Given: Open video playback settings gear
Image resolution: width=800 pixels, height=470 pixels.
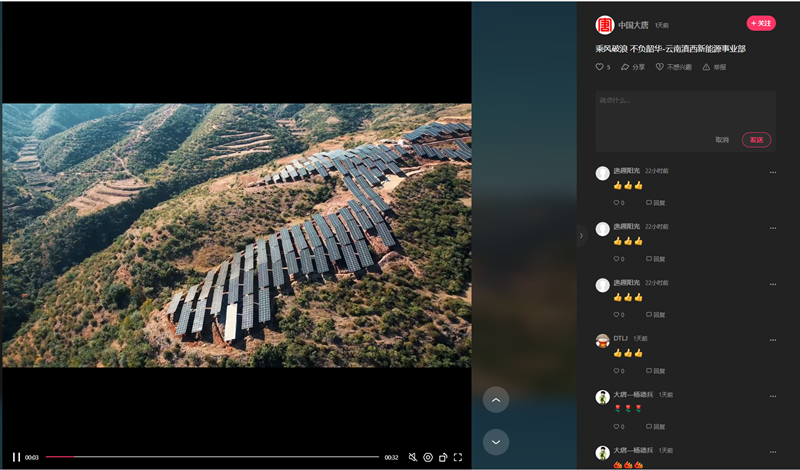Looking at the screenshot, I should tap(428, 457).
